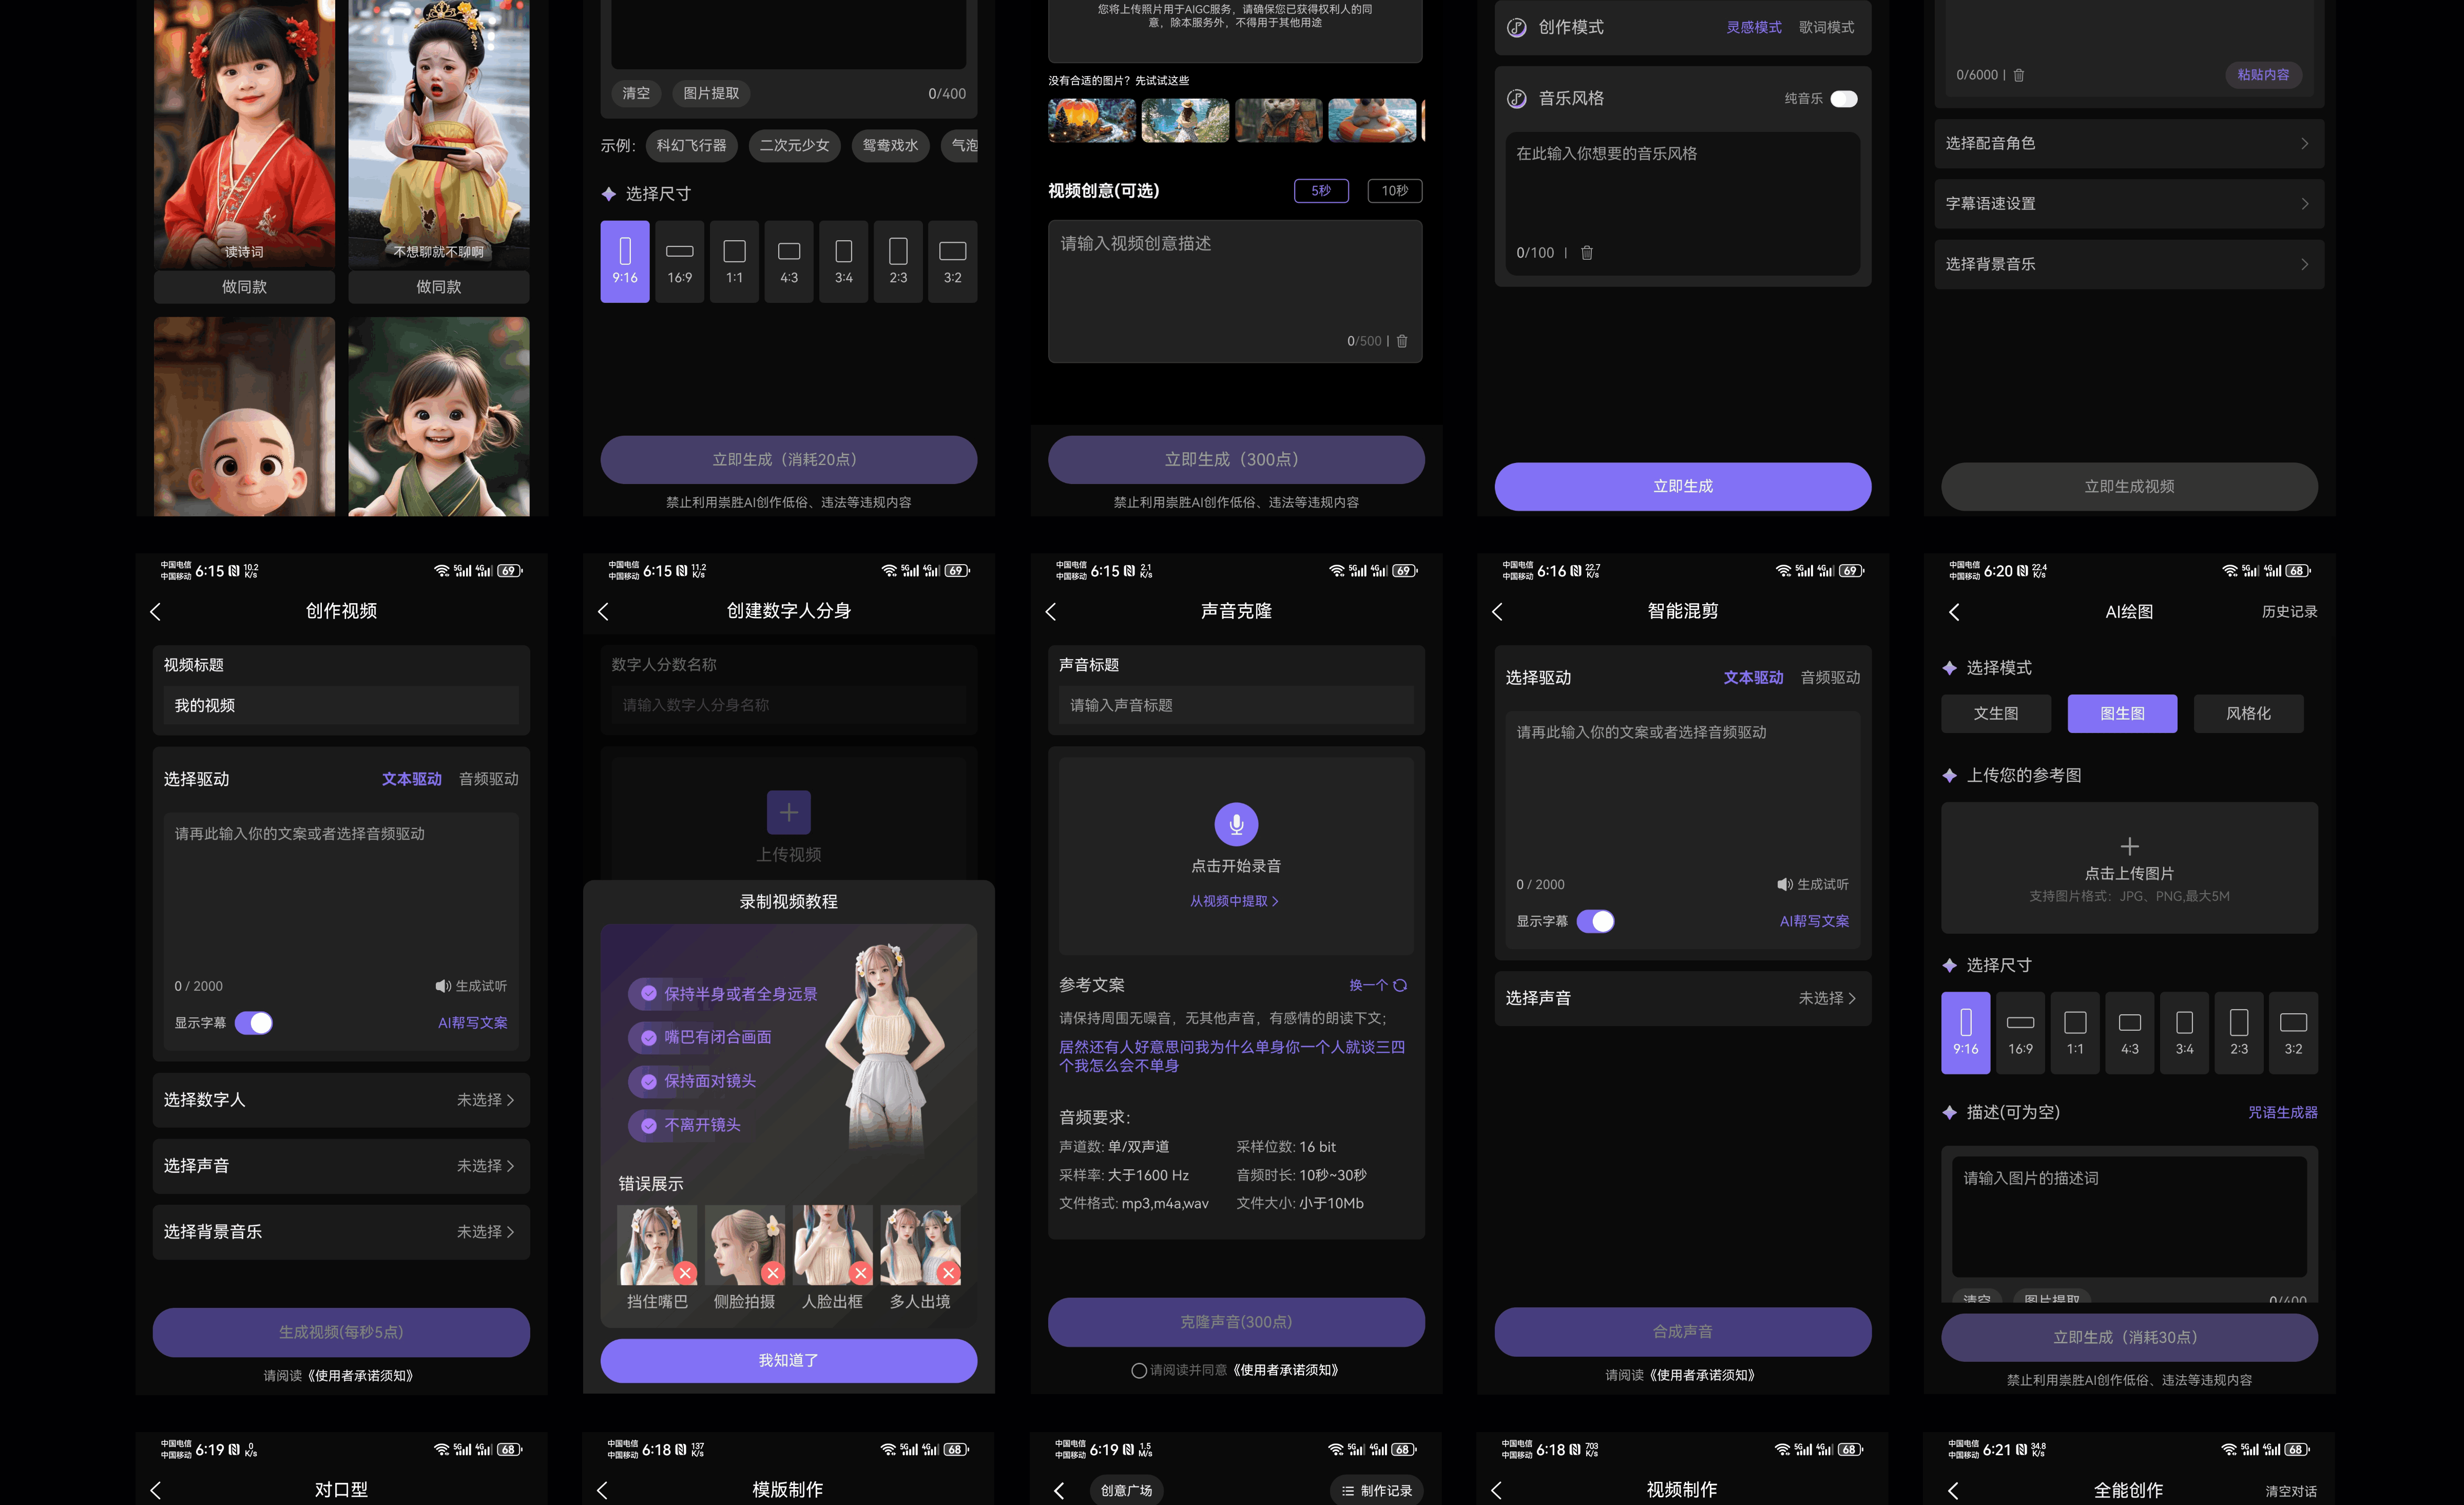Click the 请输入声音标题 input field
This screenshot has width=2464, height=1505.
coord(1236,705)
